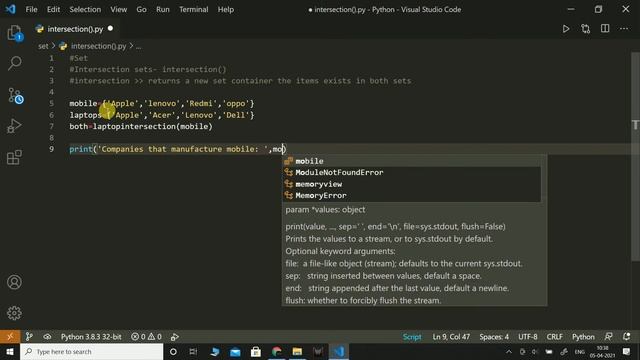Click line 5 mobile set code
Screen dimensions: 640x360
pyautogui.click(x=162, y=104)
